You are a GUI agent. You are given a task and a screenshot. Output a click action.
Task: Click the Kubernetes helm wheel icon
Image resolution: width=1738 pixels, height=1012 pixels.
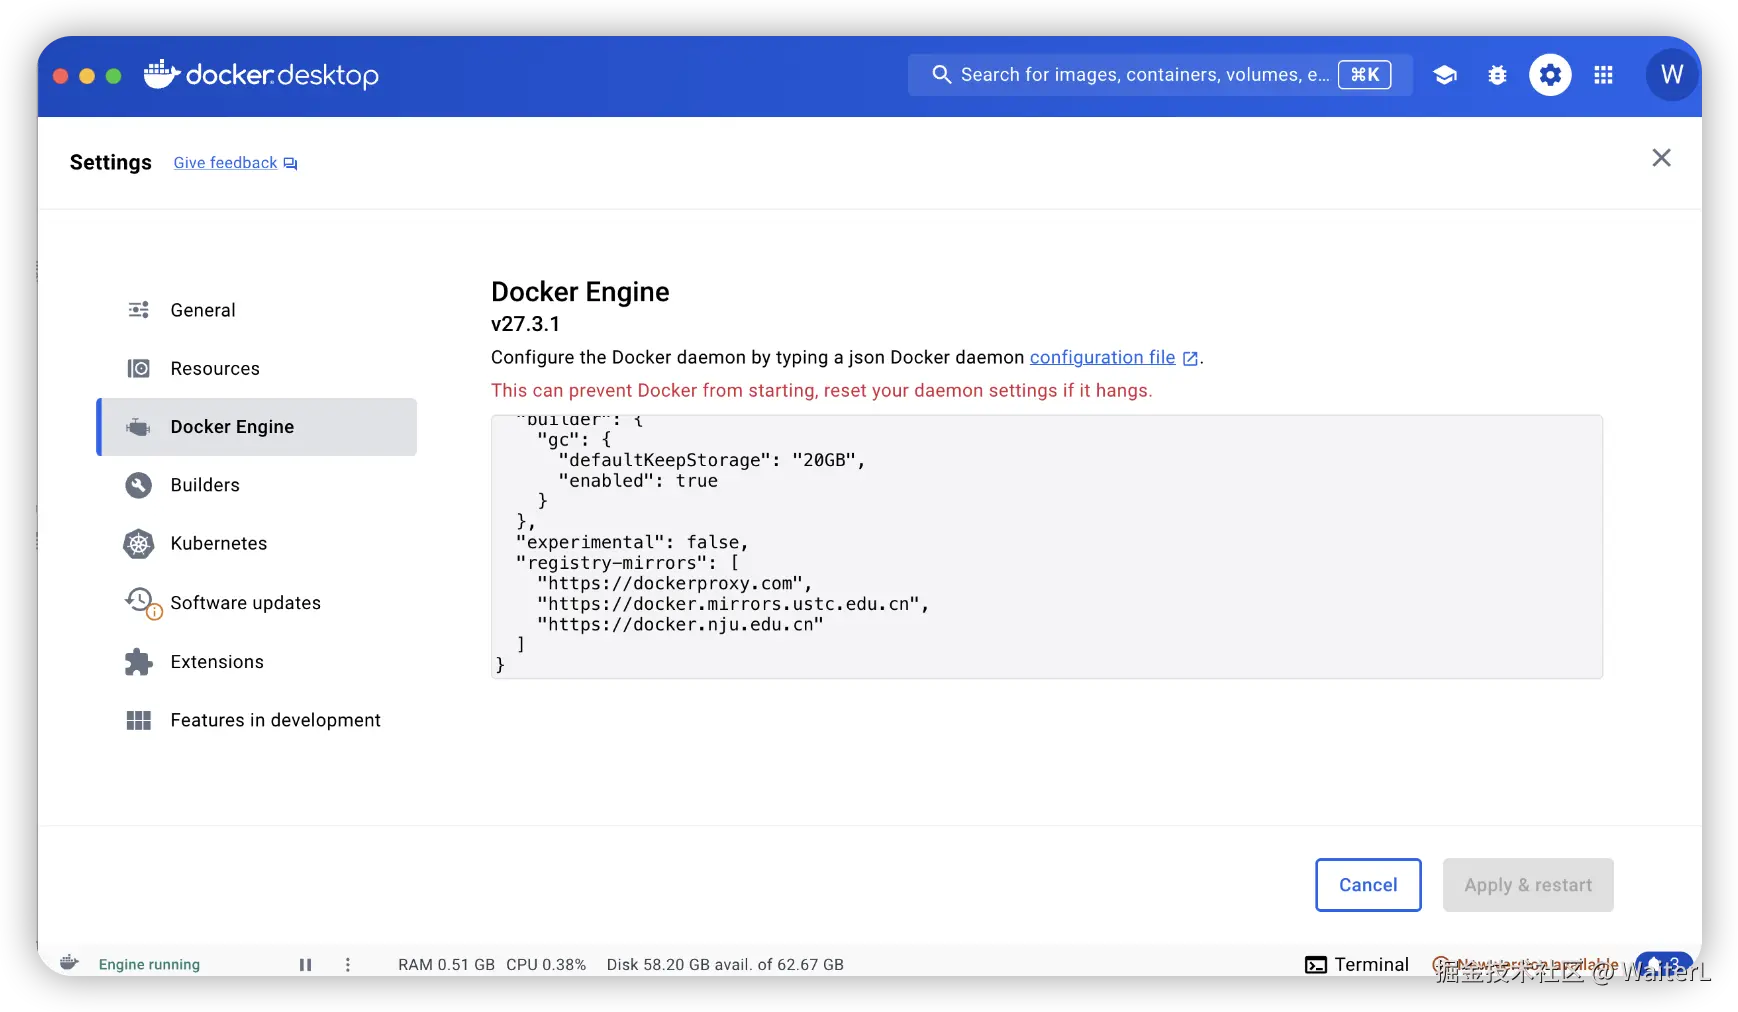[x=139, y=544]
